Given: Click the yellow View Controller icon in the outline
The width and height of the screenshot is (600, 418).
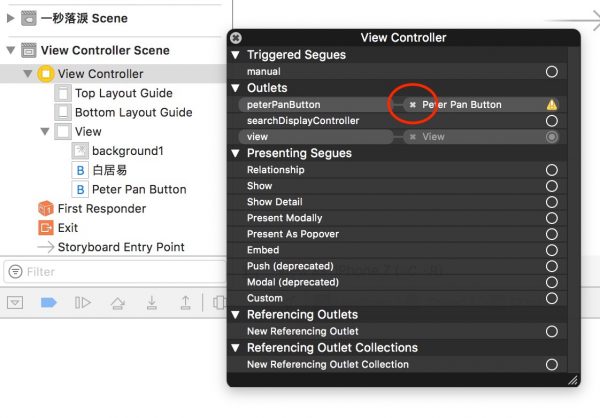Looking at the screenshot, I should click(46, 73).
